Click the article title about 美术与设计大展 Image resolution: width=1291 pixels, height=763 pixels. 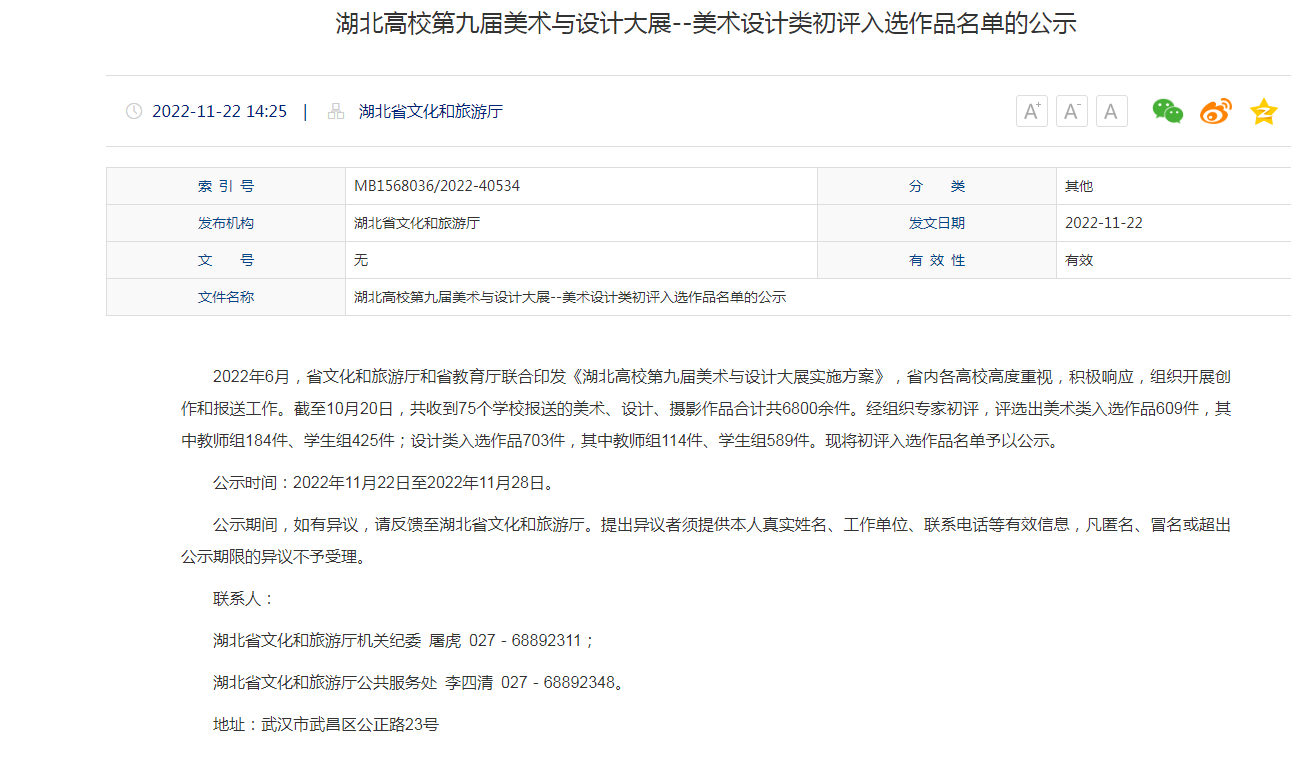pyautogui.click(x=707, y=25)
